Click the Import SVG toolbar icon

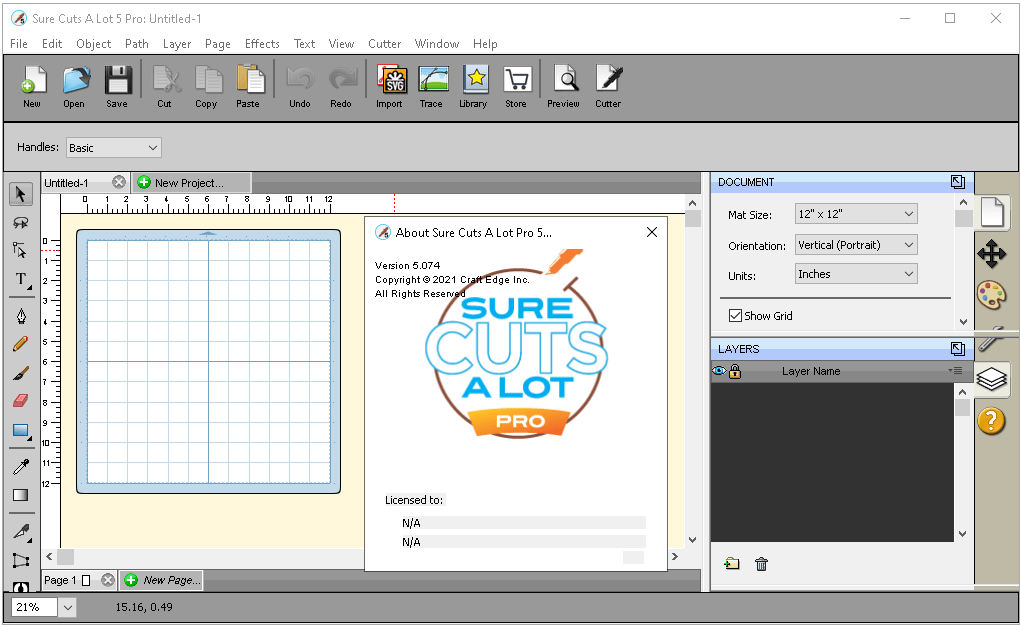[389, 86]
